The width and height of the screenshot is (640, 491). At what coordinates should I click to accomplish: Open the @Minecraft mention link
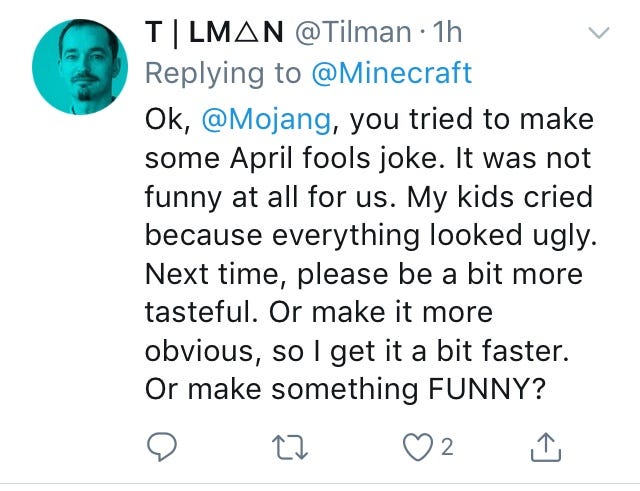(392, 73)
